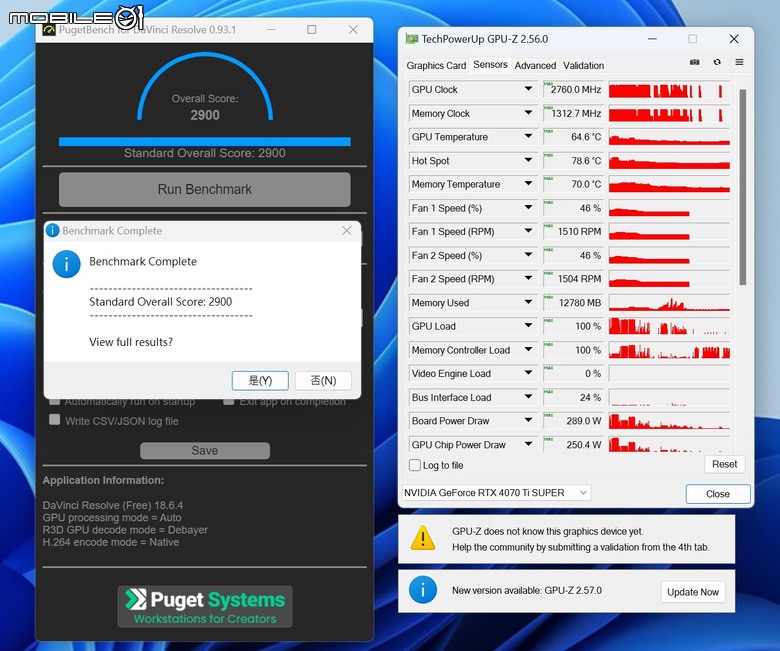
Task: Open the GPU-Z hamburger menu icon
Action: click(739, 62)
